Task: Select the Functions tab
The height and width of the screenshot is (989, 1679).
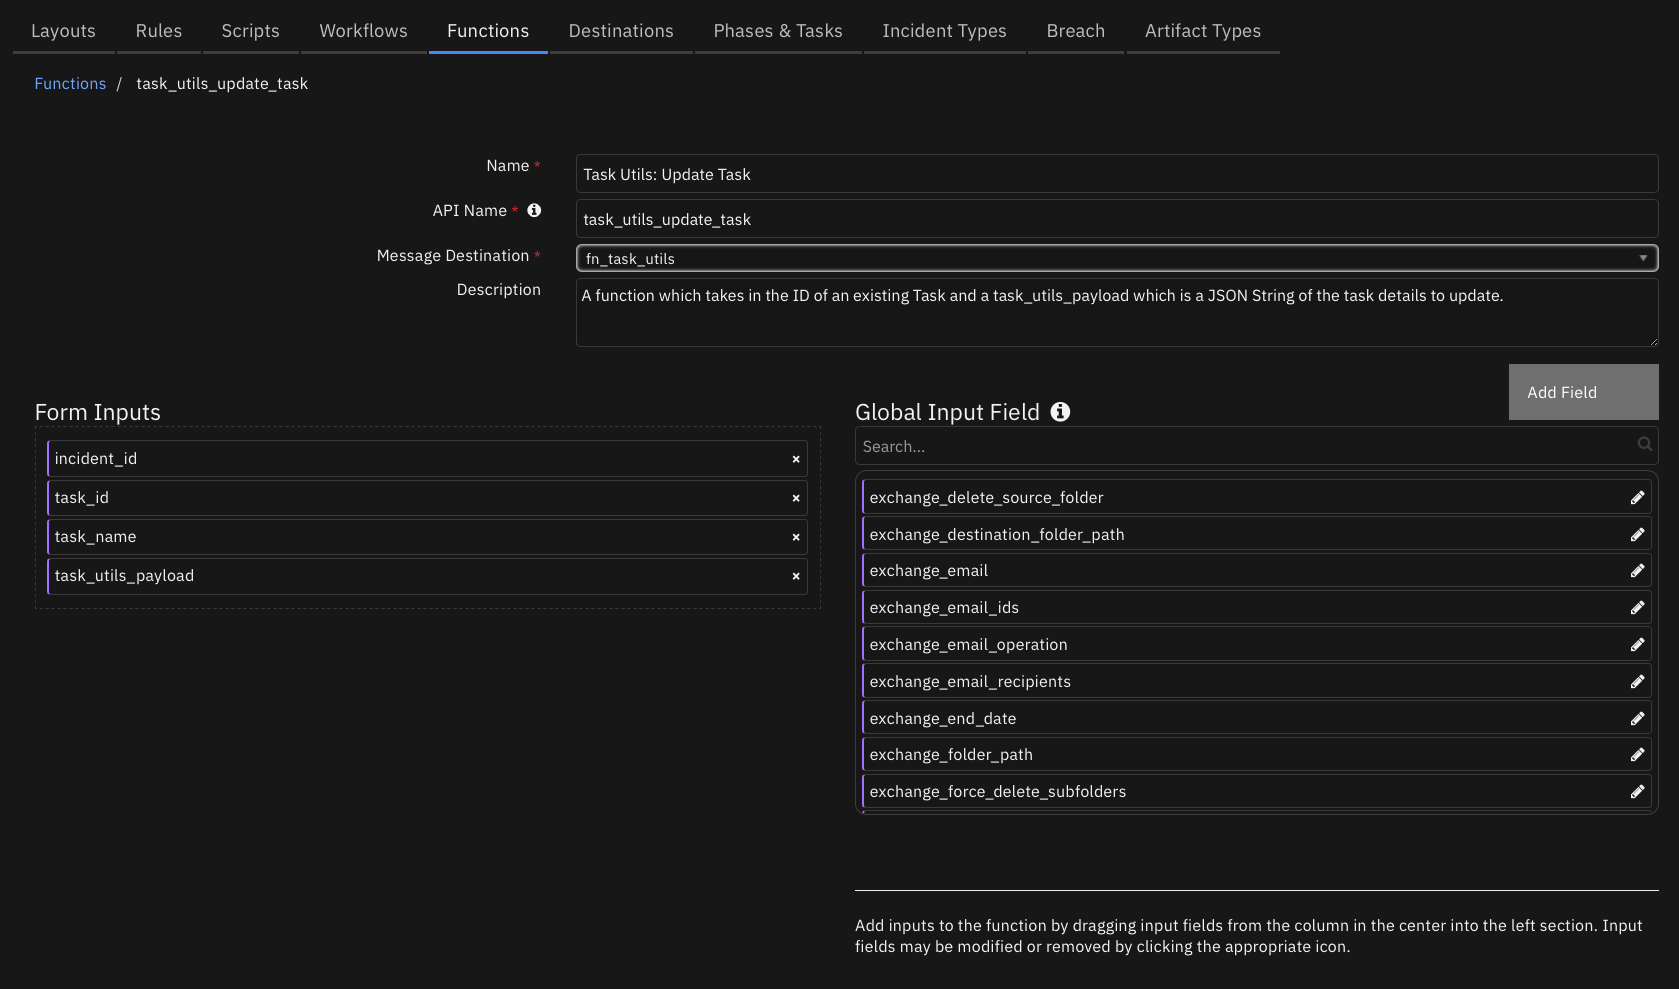Action: tap(488, 31)
